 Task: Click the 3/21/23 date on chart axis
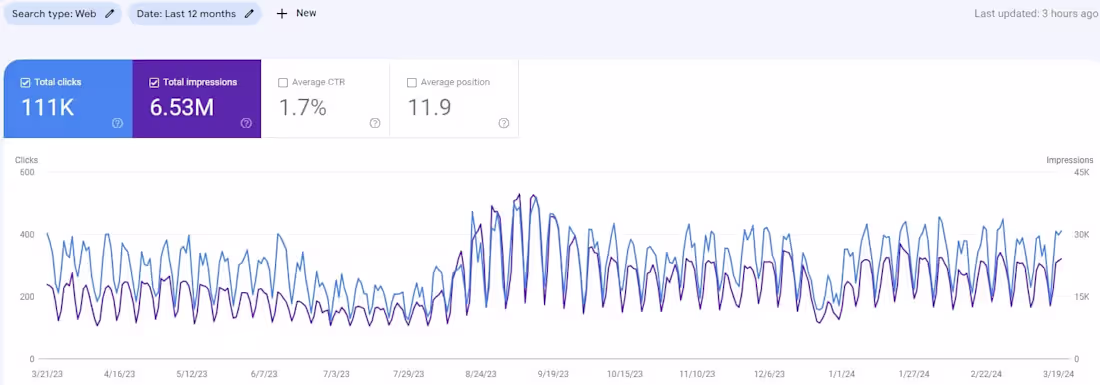click(x=47, y=374)
